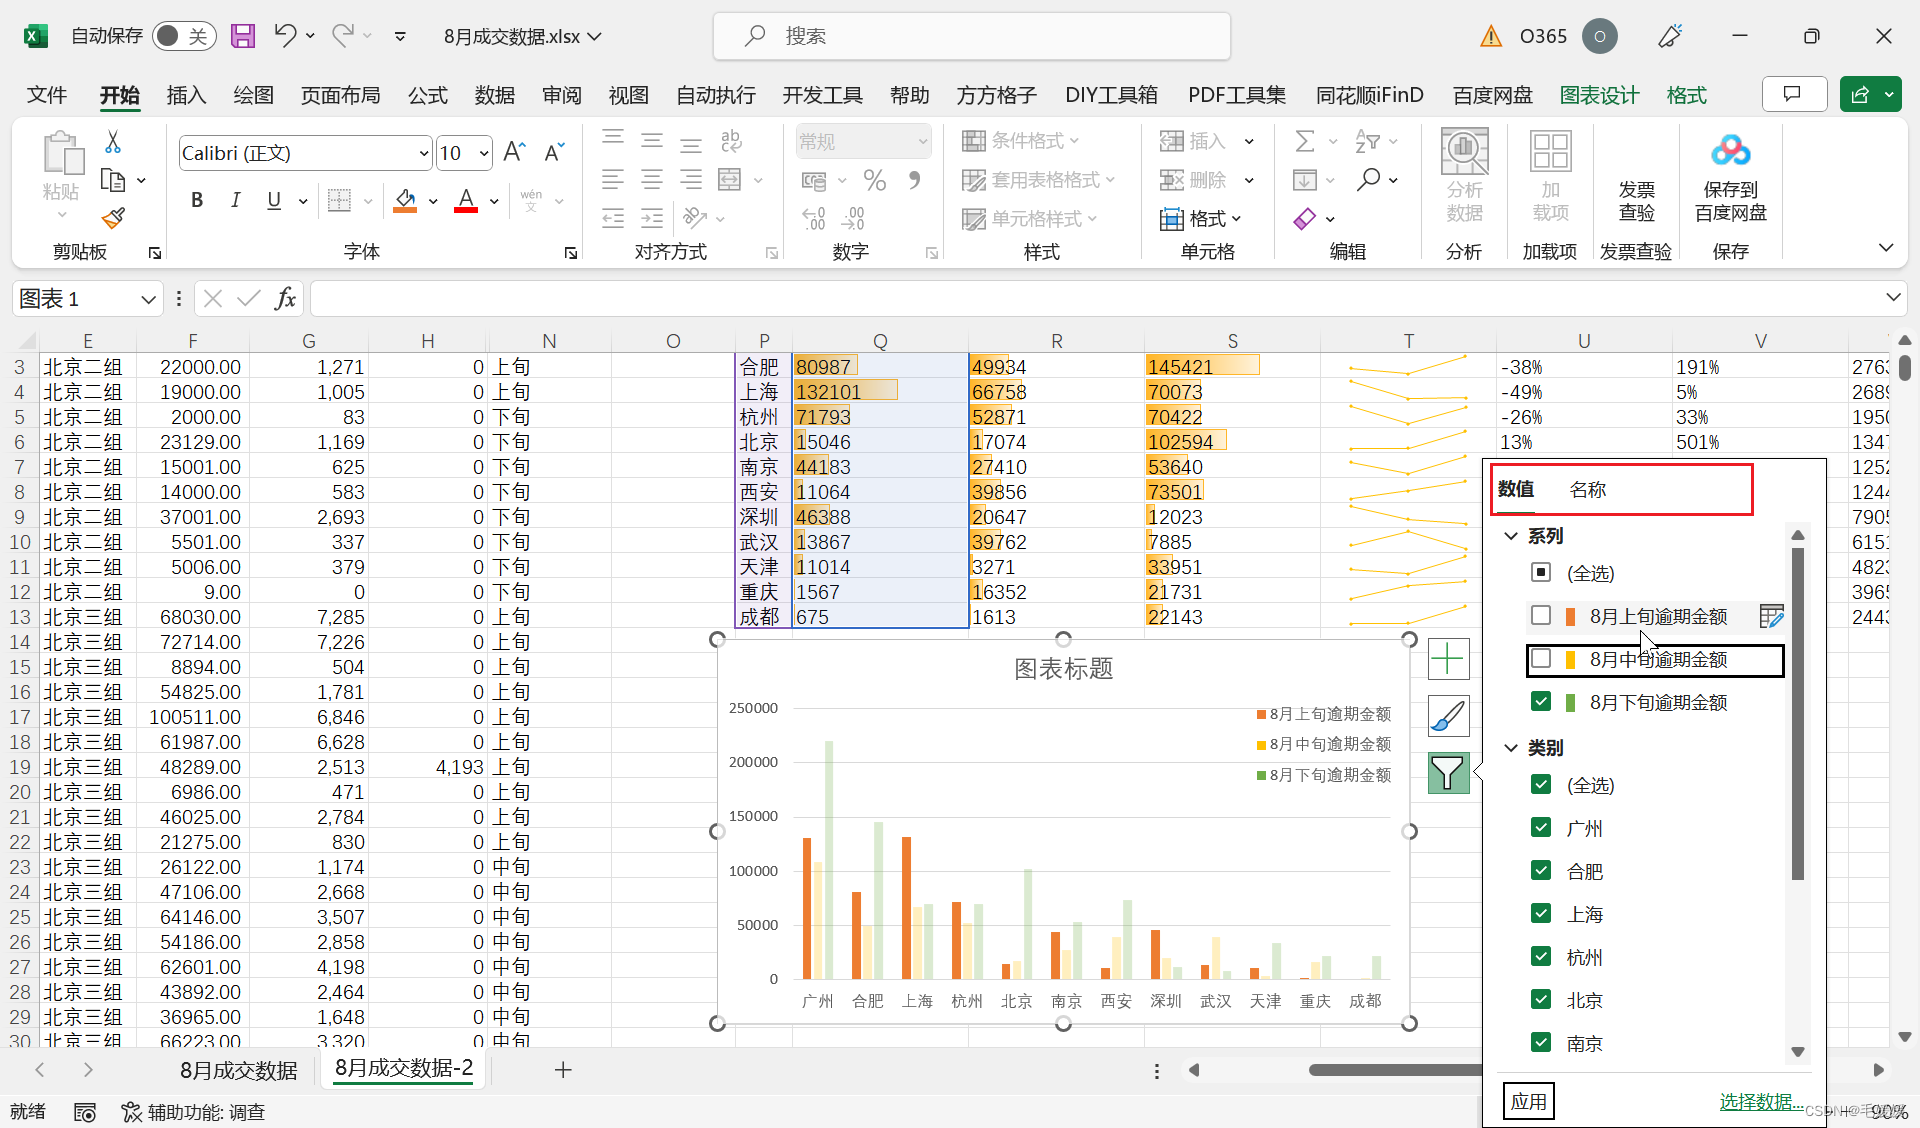Click the Cut scissors icon

113,143
